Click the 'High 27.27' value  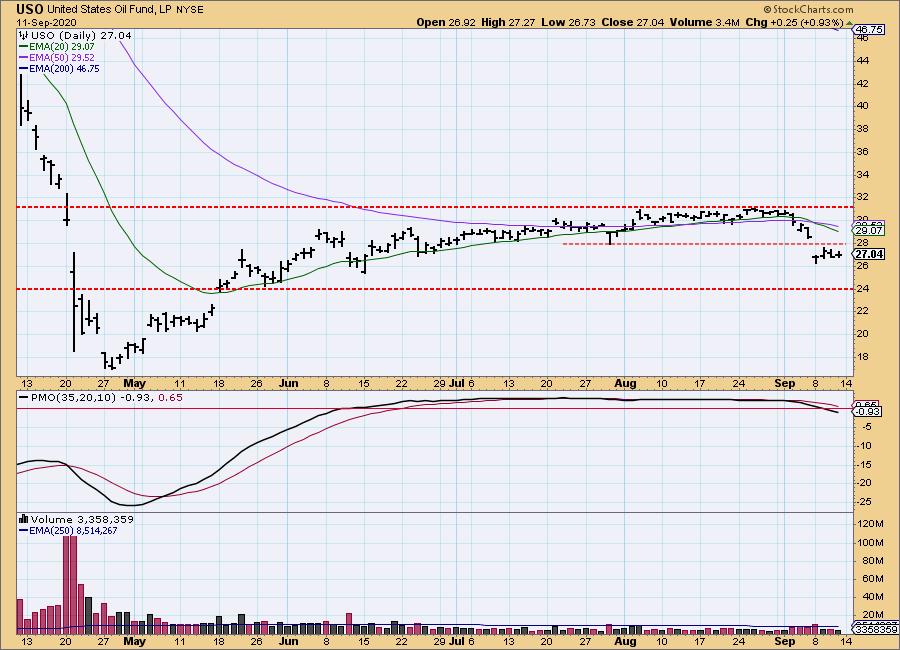[x=508, y=22]
